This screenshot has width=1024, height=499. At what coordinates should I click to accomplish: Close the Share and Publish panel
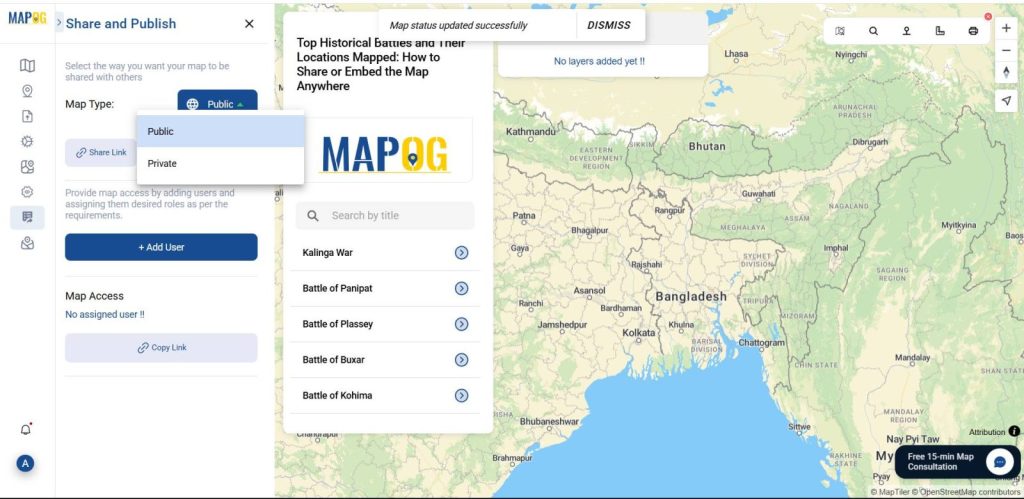[x=249, y=24]
